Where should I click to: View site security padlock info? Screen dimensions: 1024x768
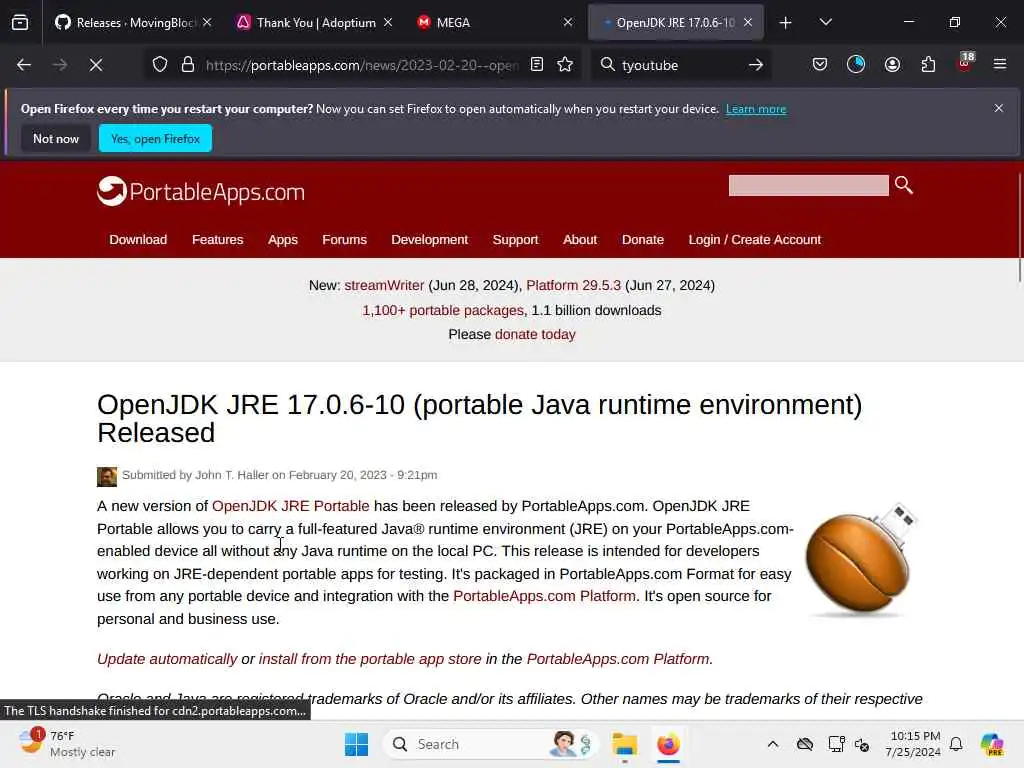click(188, 65)
